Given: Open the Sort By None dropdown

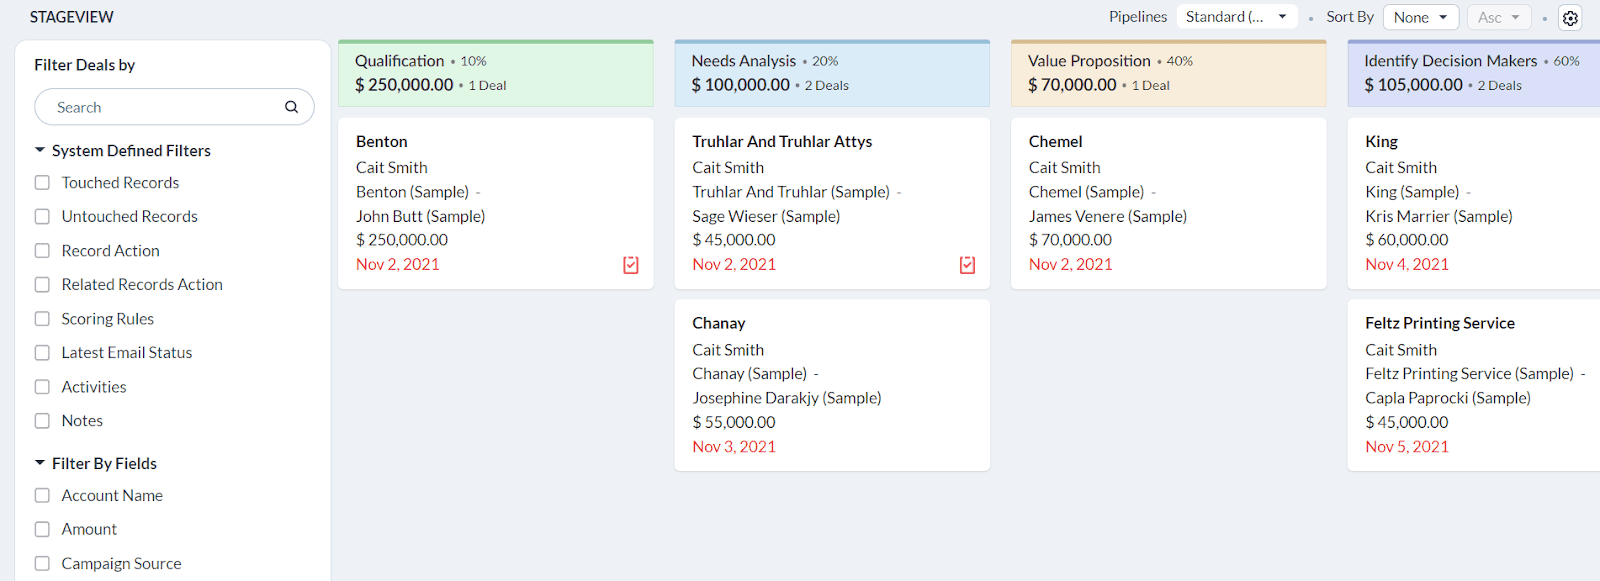Looking at the screenshot, I should coord(1420,17).
